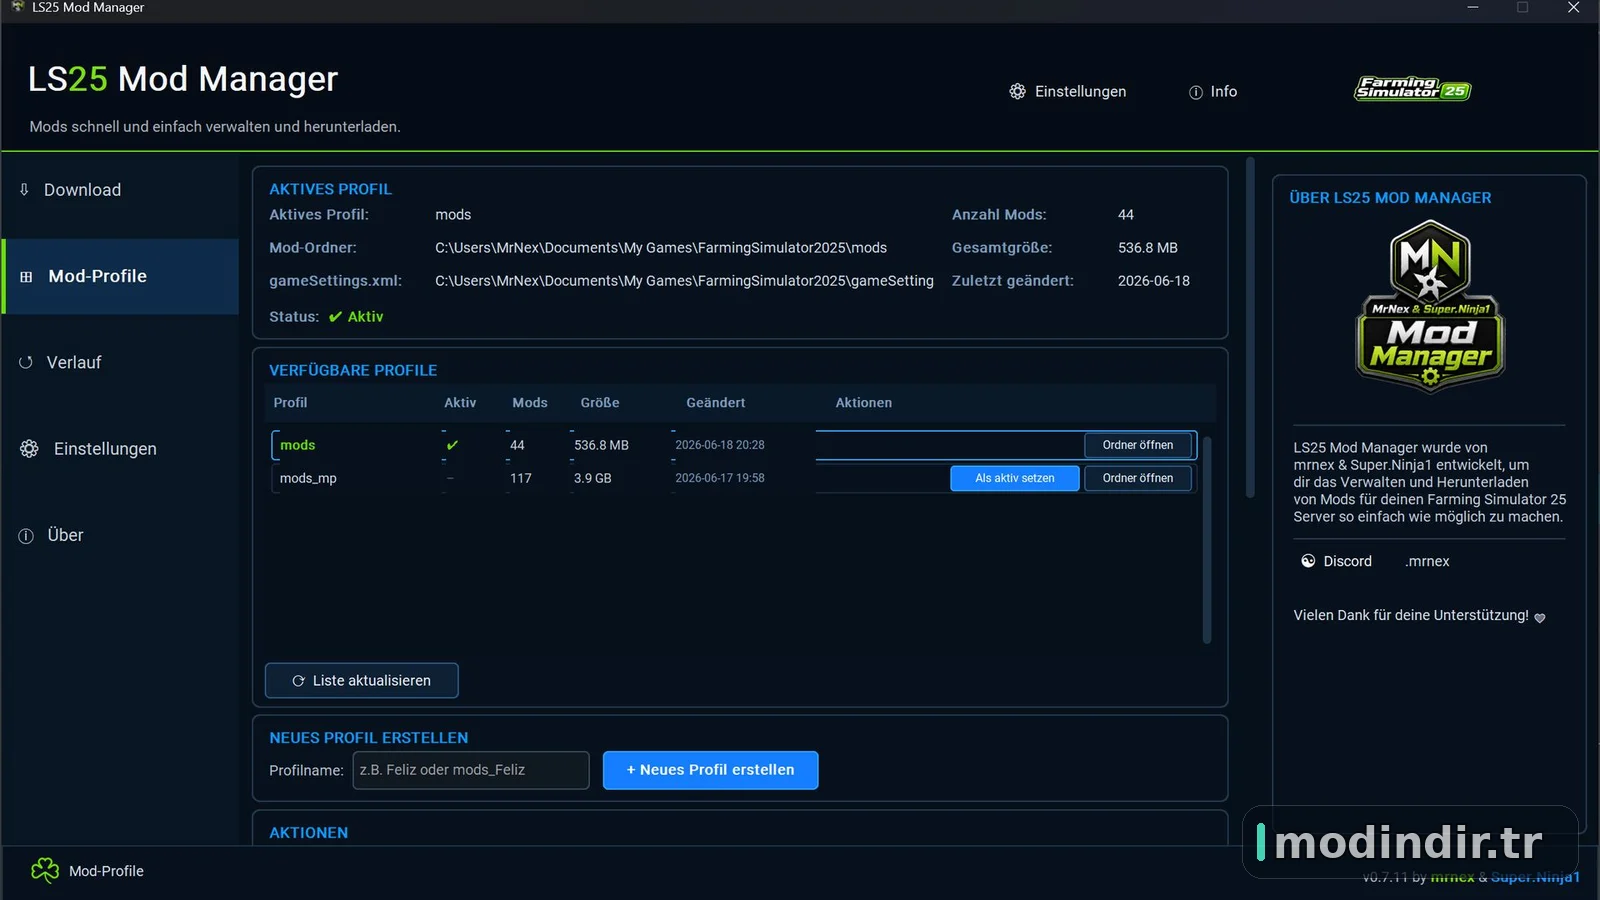Click the mrnex link in the version footer
This screenshot has height=900, width=1600.
(1452, 877)
